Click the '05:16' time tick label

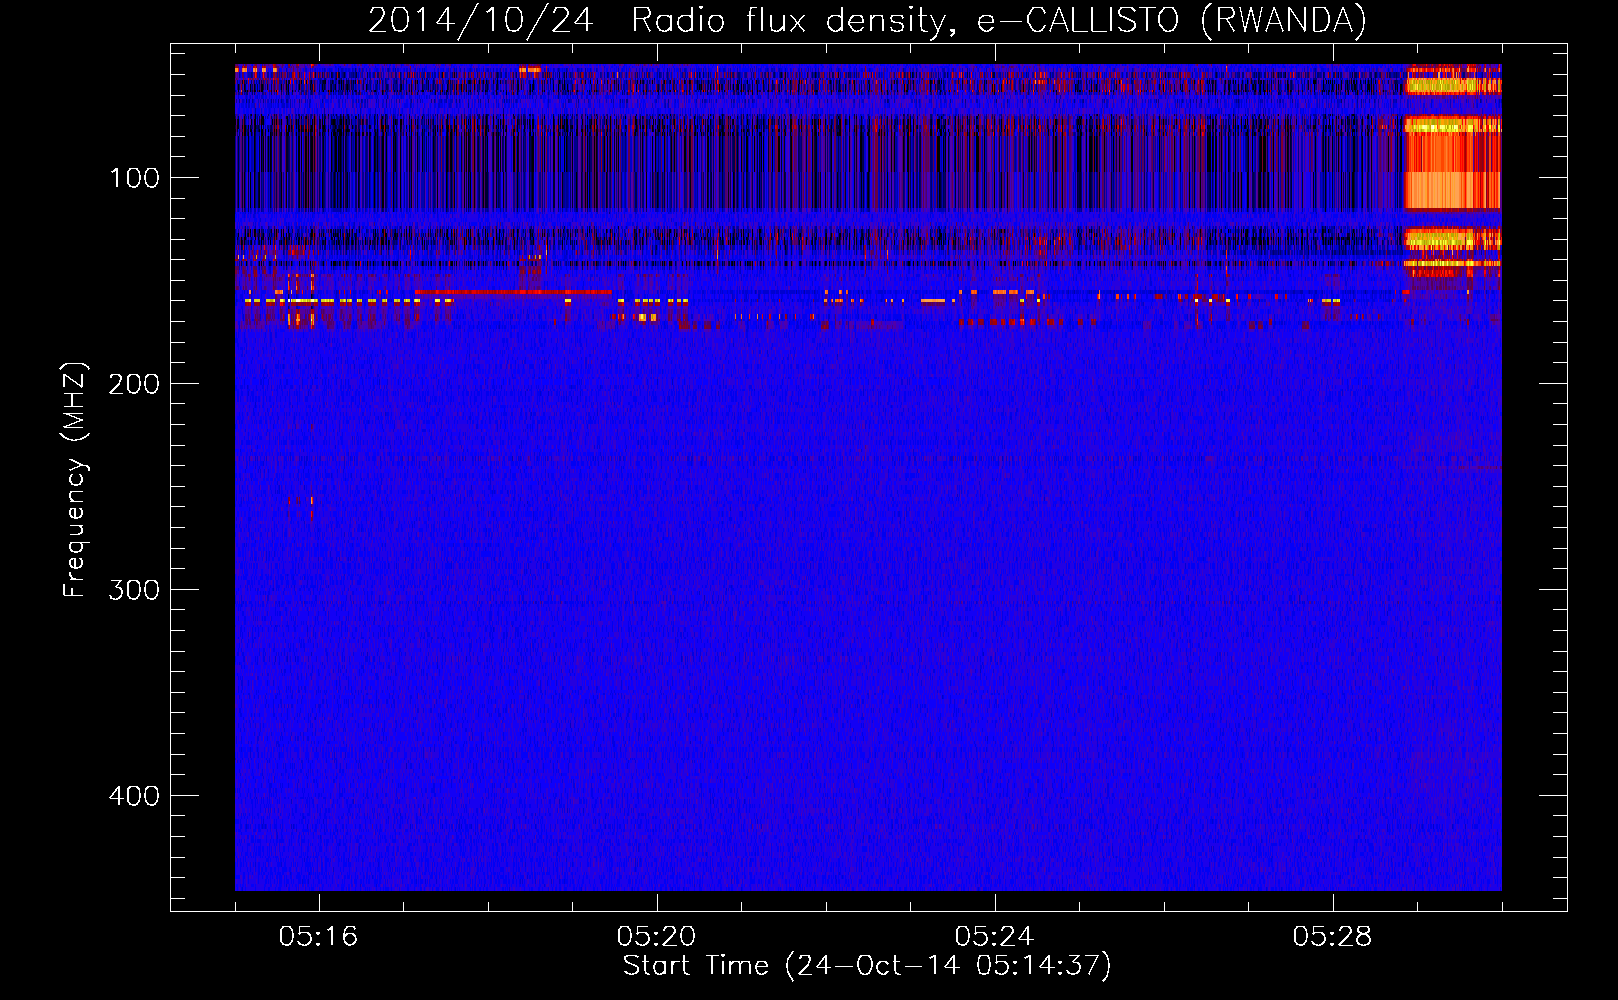[318, 937]
